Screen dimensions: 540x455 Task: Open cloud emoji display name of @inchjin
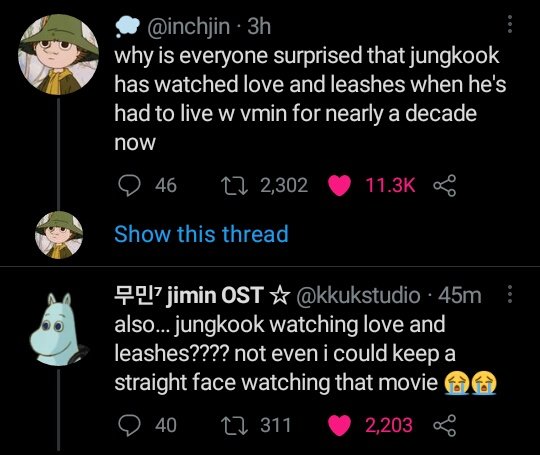click(x=127, y=27)
